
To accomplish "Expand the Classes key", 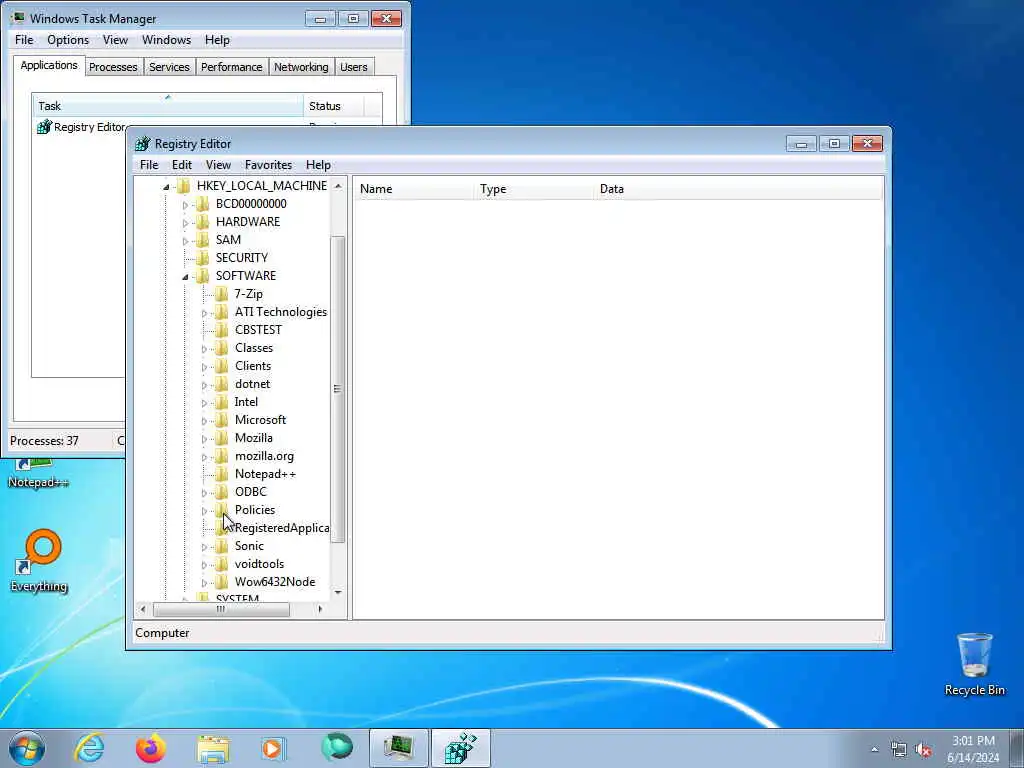I will [x=204, y=349].
